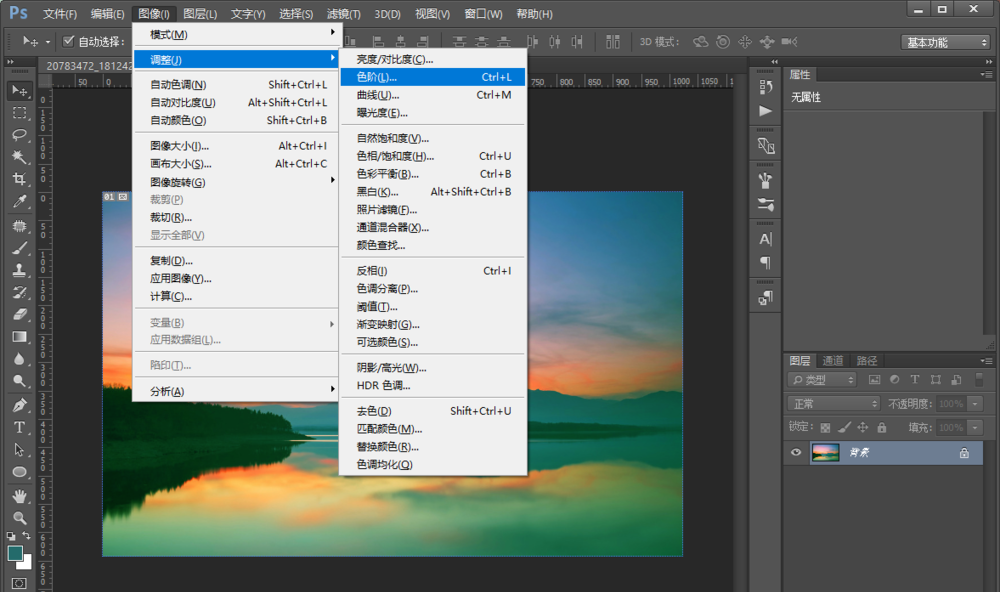Select the Hand tool

(x=19, y=496)
